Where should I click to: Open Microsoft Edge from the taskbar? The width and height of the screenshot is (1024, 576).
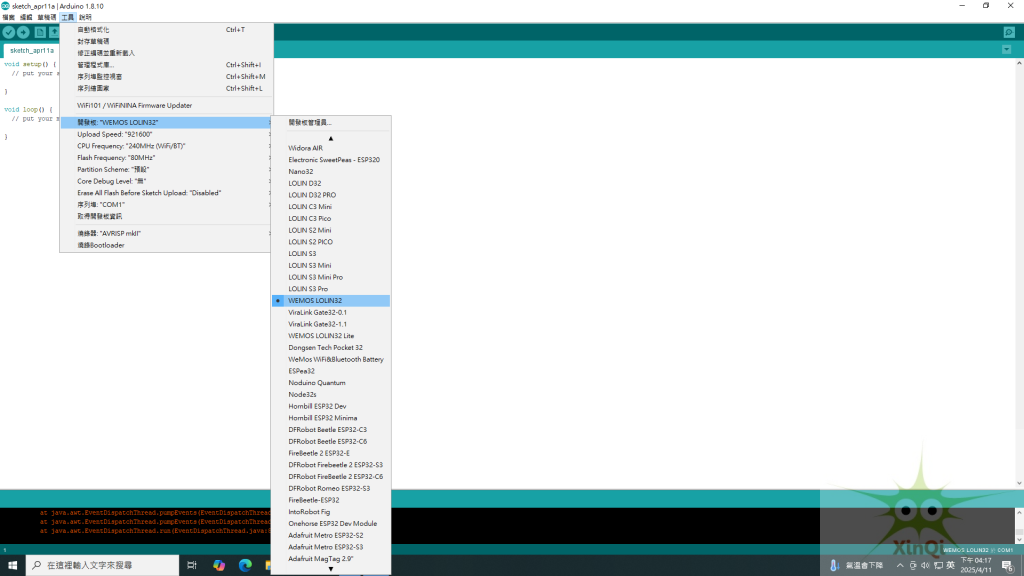click(245, 565)
